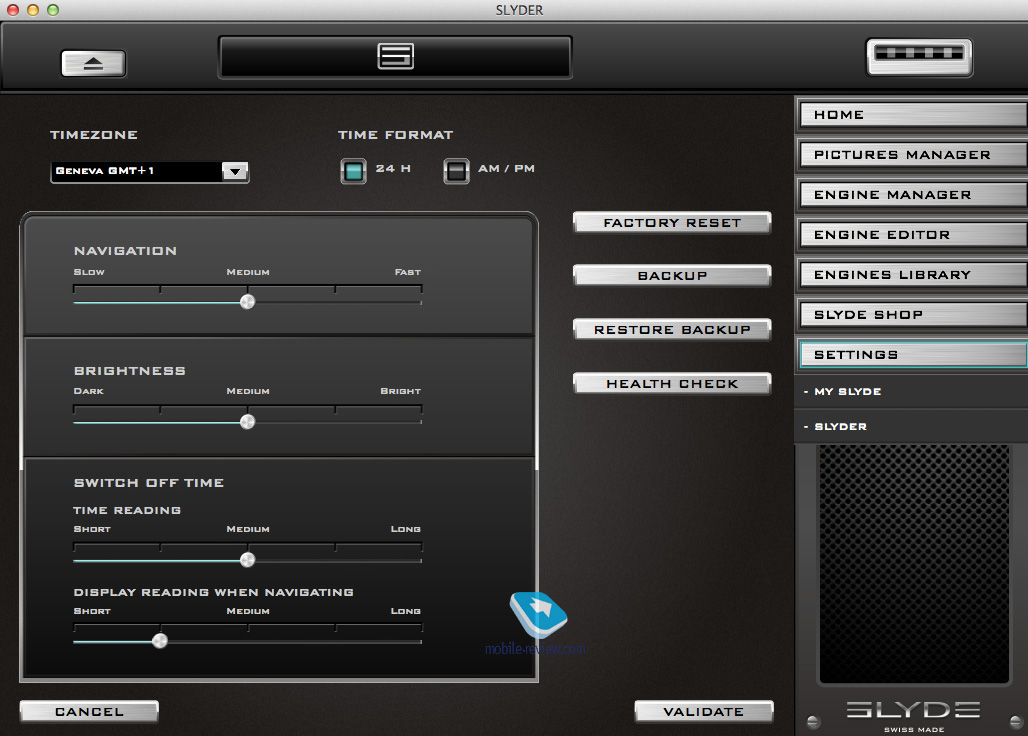Browse the Engines Library

(x=913, y=275)
